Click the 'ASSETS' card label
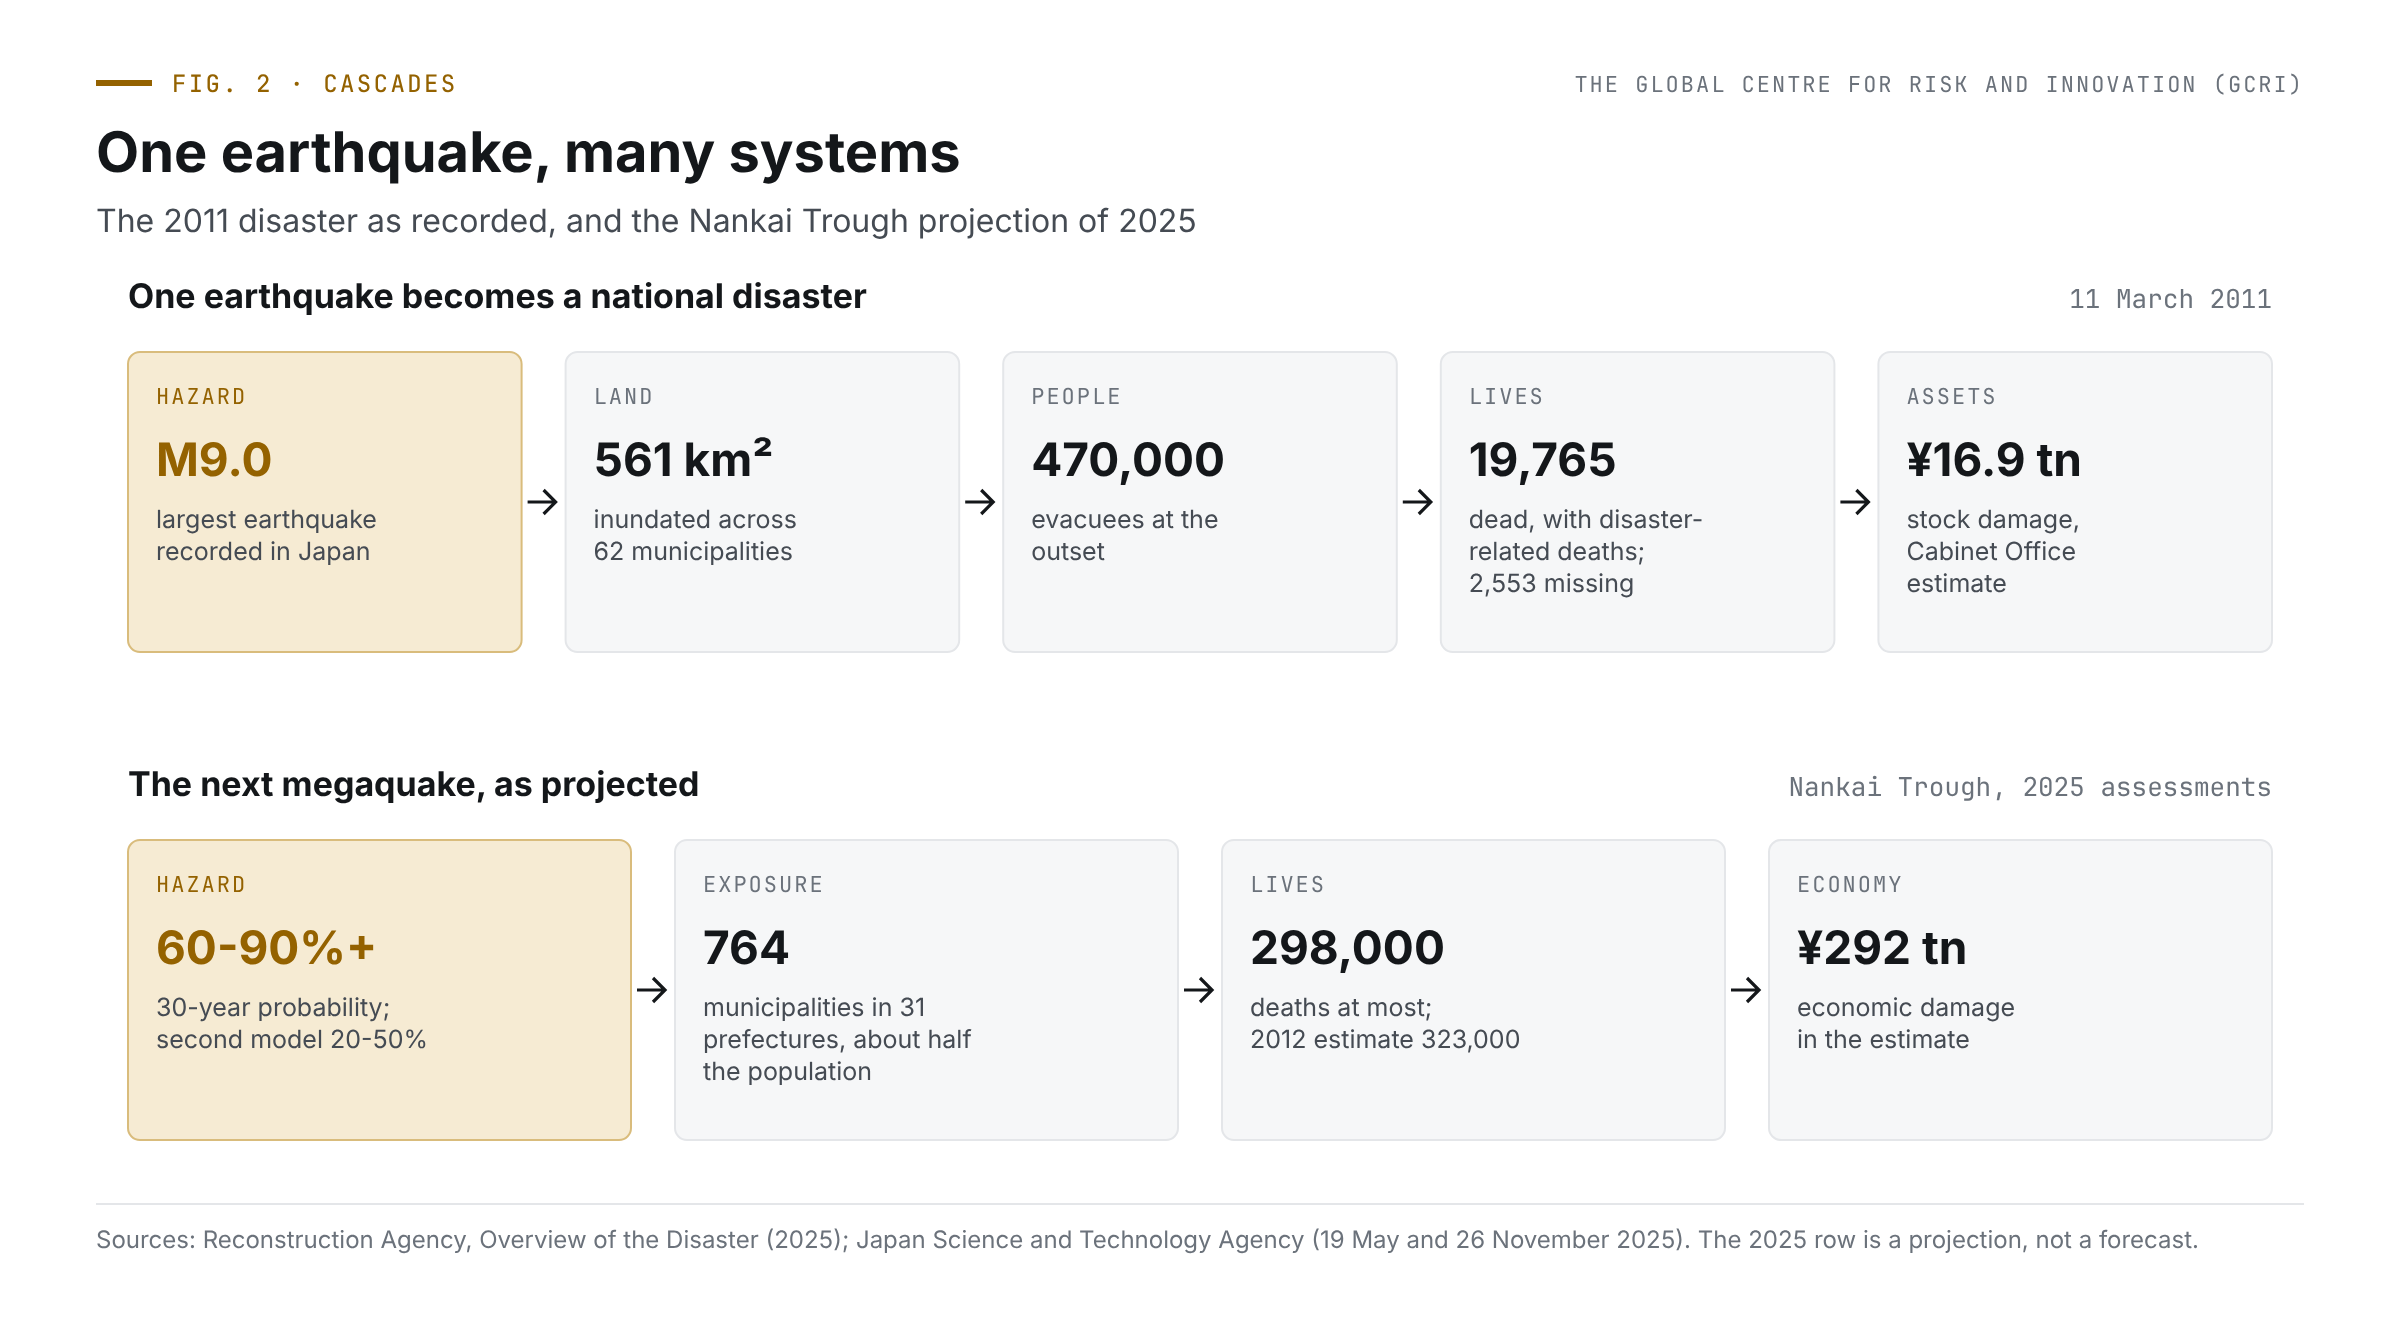 [1951, 397]
